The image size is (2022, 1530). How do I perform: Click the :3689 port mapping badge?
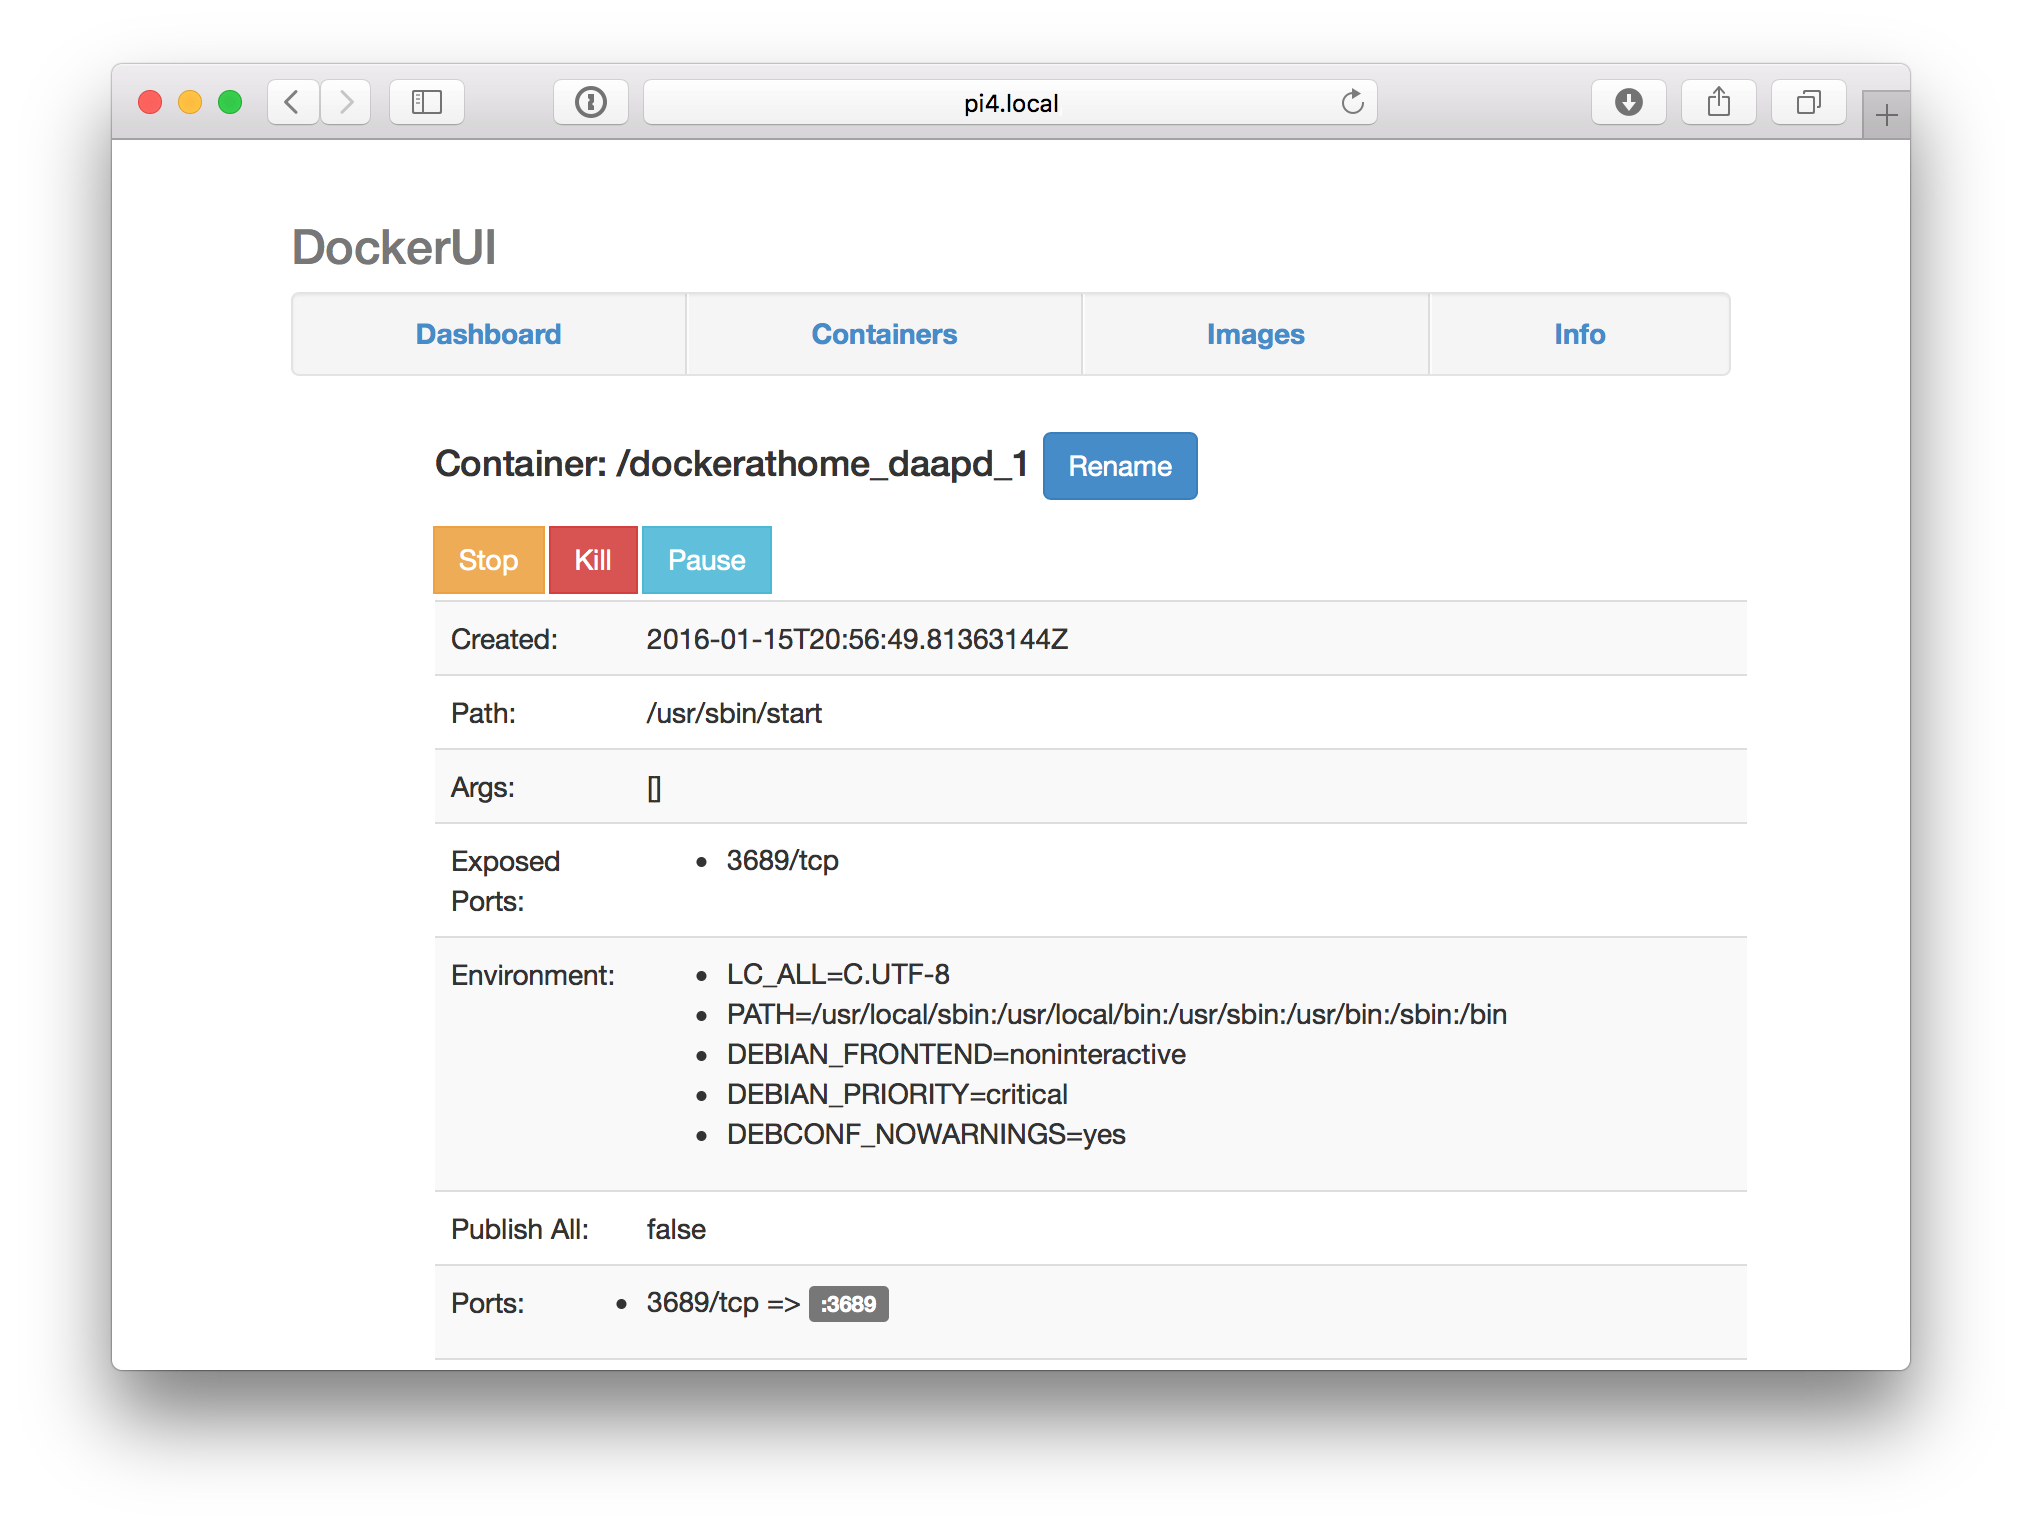click(x=849, y=1303)
